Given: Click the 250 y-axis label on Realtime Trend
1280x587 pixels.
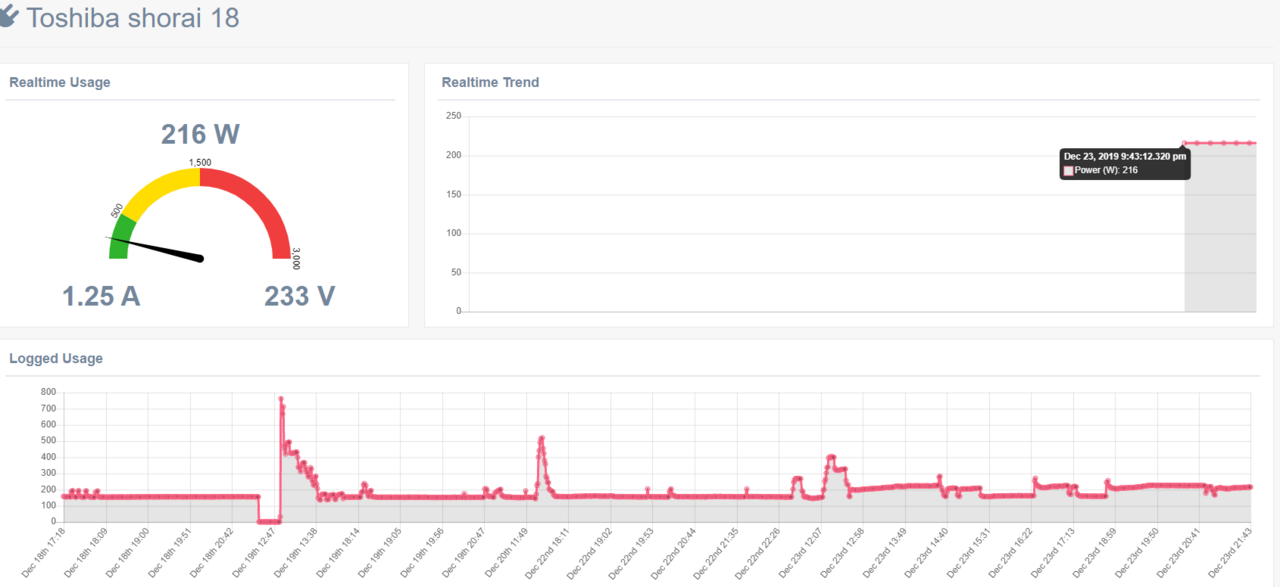Looking at the screenshot, I should pos(453,116).
